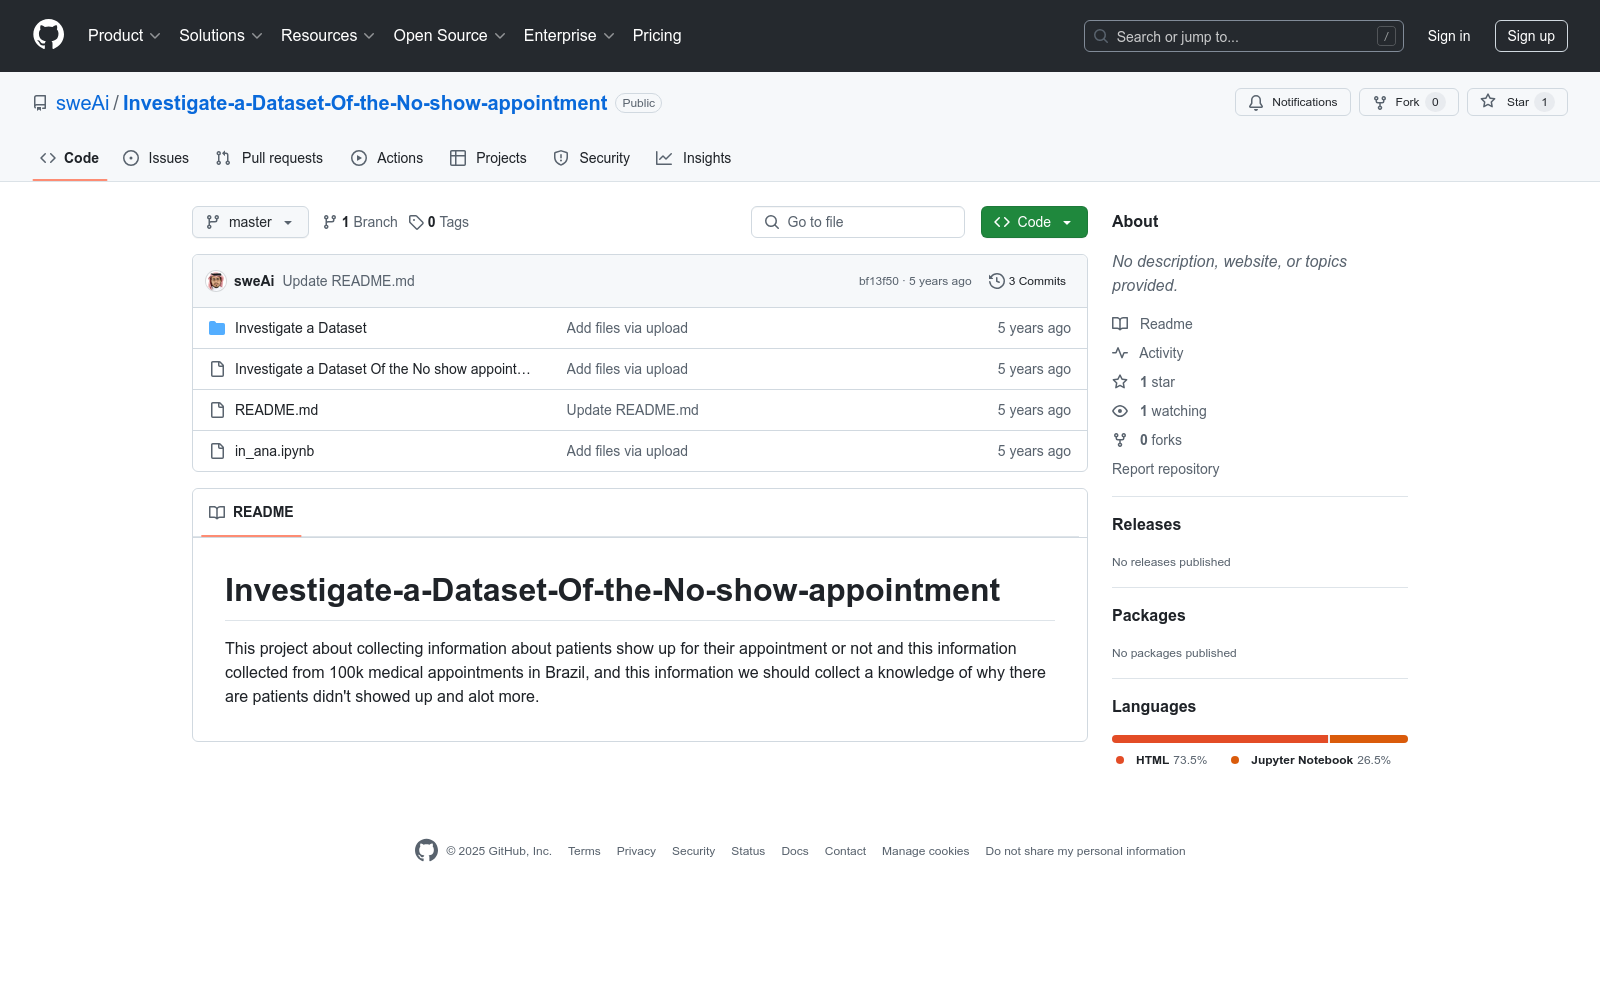
Task: Open the footer Docs link
Action: [x=795, y=851]
